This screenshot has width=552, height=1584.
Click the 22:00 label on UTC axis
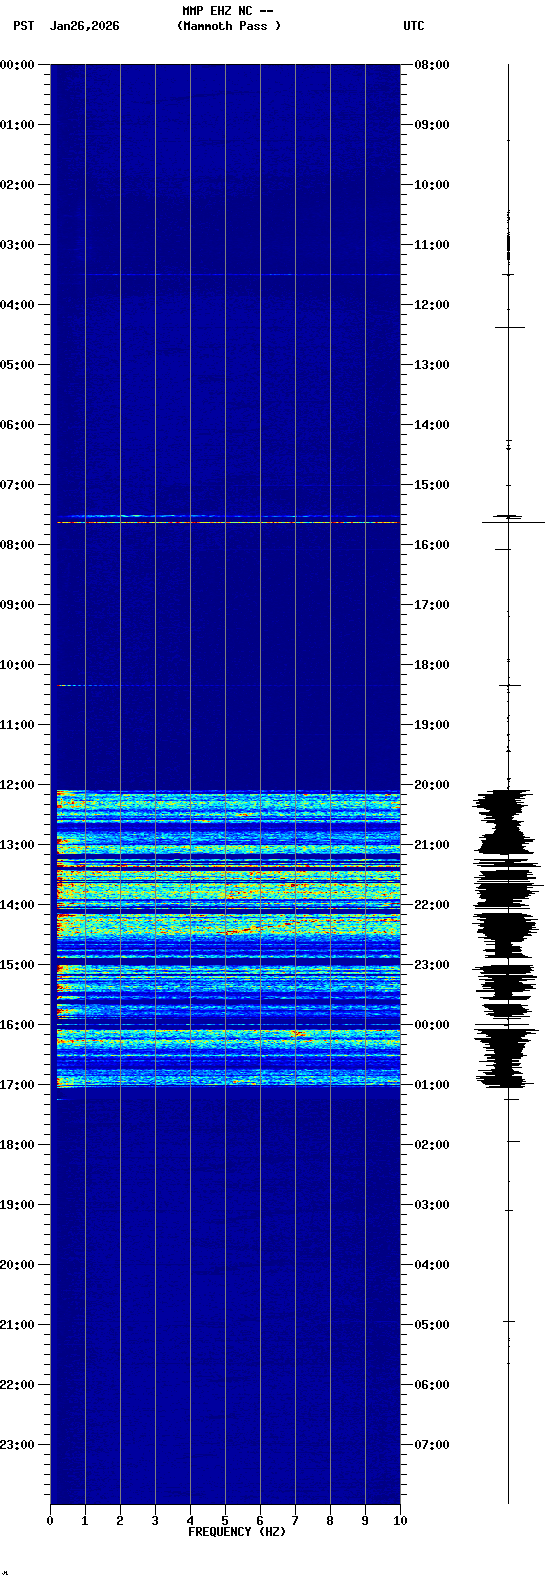pyautogui.click(x=432, y=905)
